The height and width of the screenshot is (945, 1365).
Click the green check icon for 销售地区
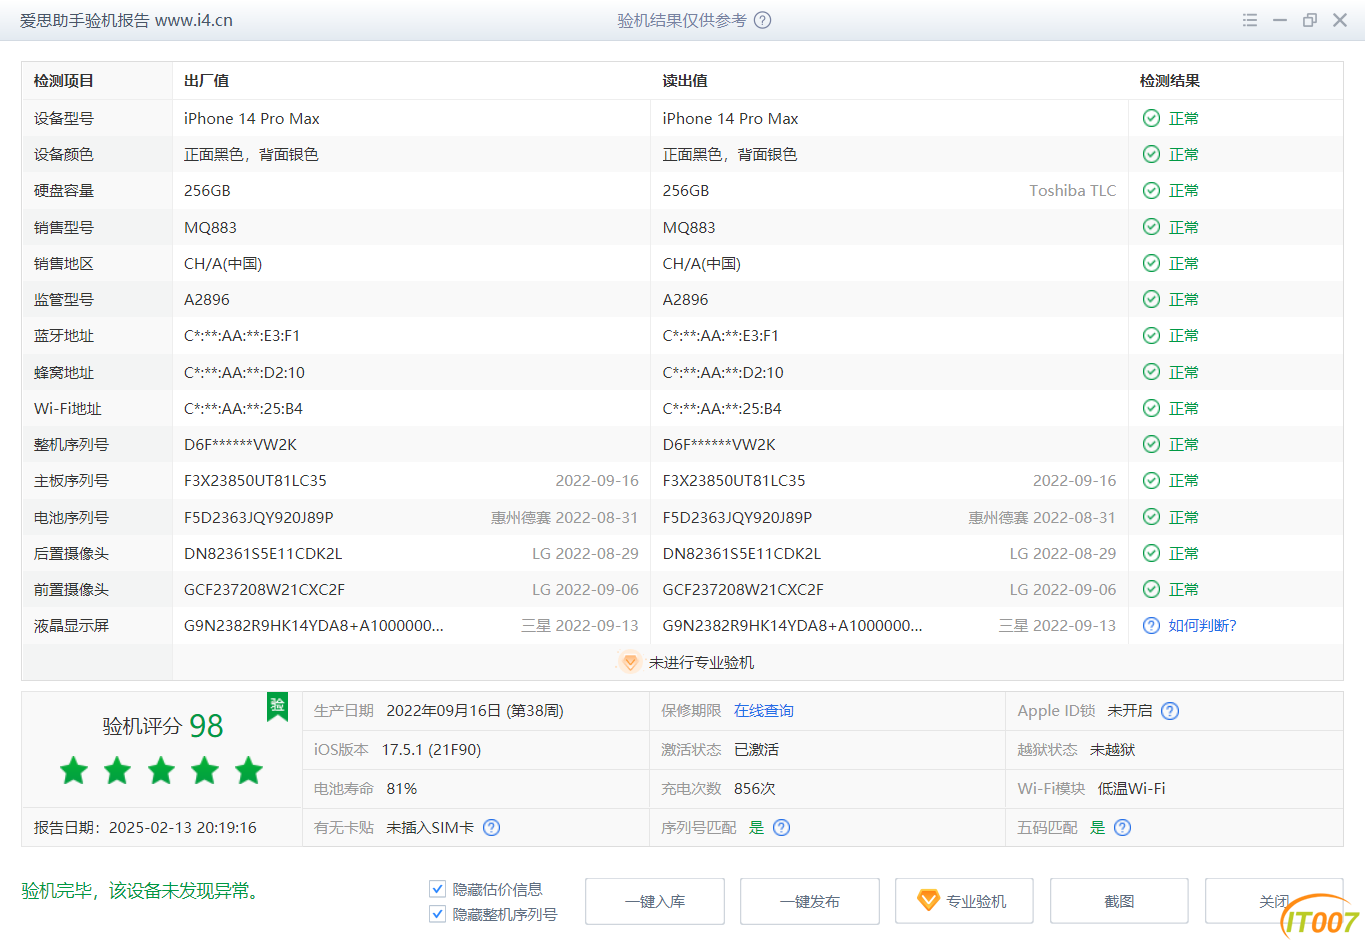(x=1151, y=263)
